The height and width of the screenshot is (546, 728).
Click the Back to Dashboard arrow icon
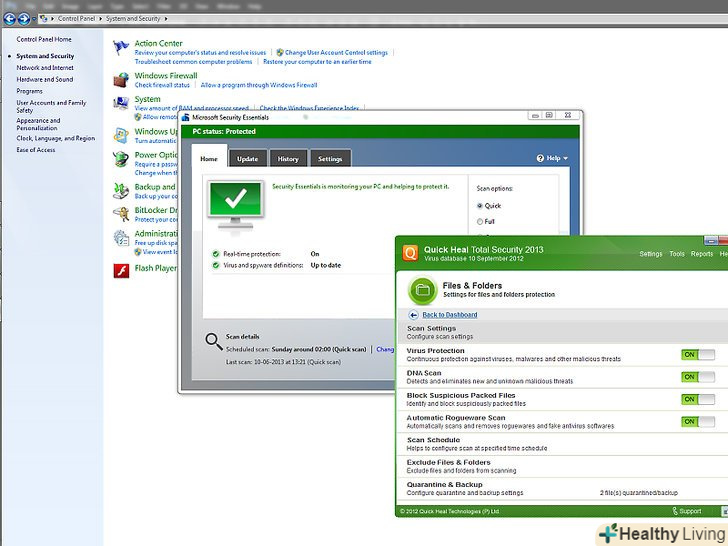coord(413,315)
